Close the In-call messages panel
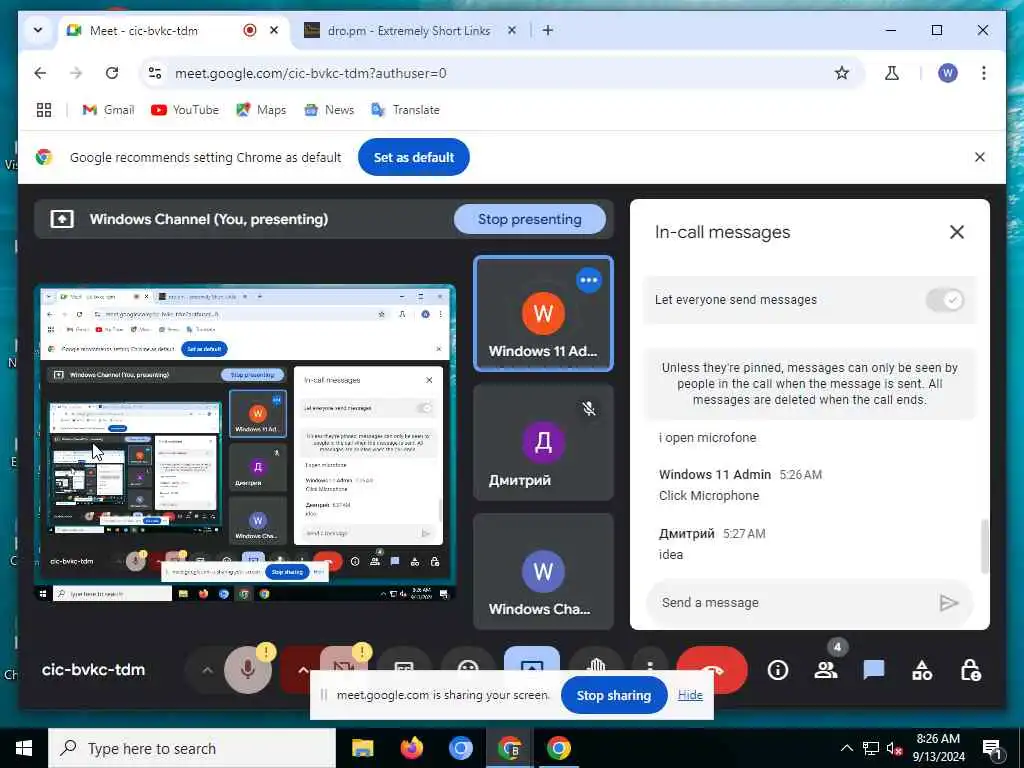 (957, 232)
